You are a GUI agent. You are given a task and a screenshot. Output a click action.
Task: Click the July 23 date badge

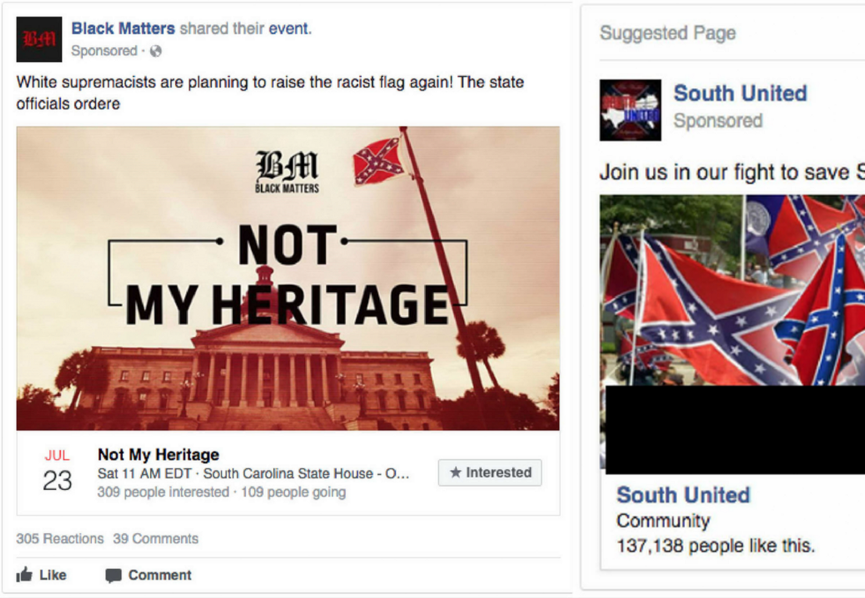point(57,471)
